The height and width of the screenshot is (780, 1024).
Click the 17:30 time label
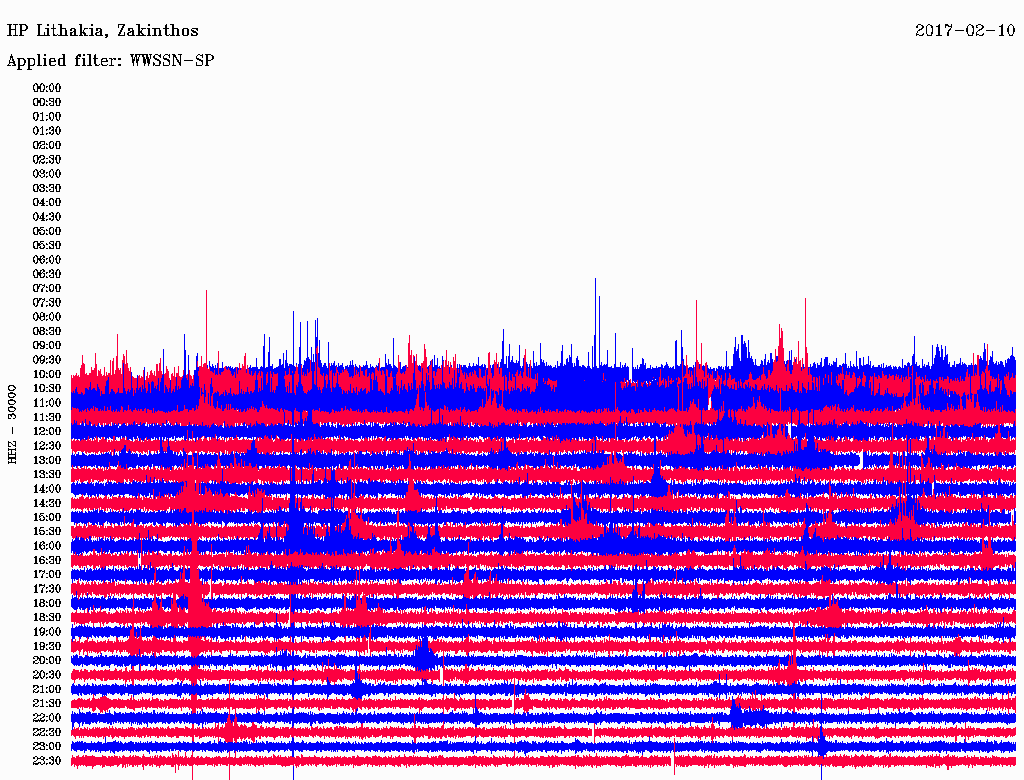coord(47,589)
